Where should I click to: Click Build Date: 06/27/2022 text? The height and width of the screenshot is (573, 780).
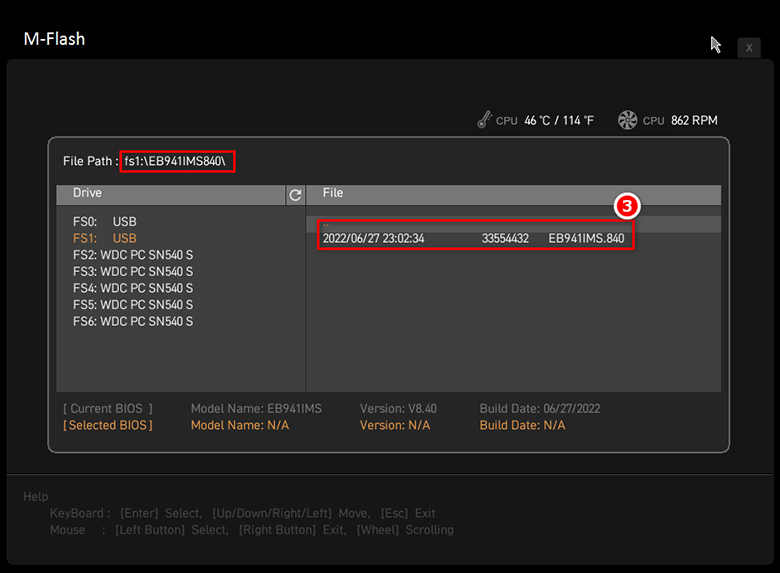click(540, 409)
